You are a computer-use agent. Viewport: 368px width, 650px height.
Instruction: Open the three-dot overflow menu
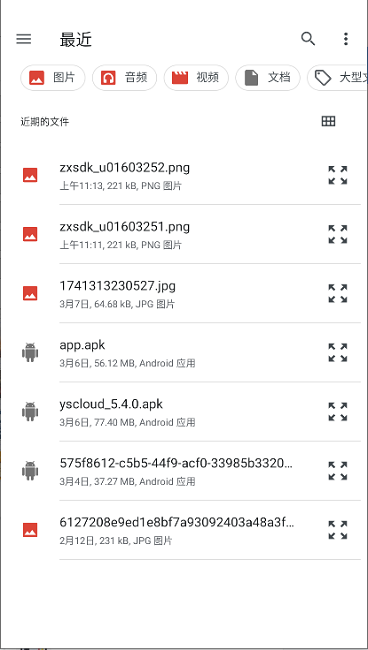click(346, 39)
